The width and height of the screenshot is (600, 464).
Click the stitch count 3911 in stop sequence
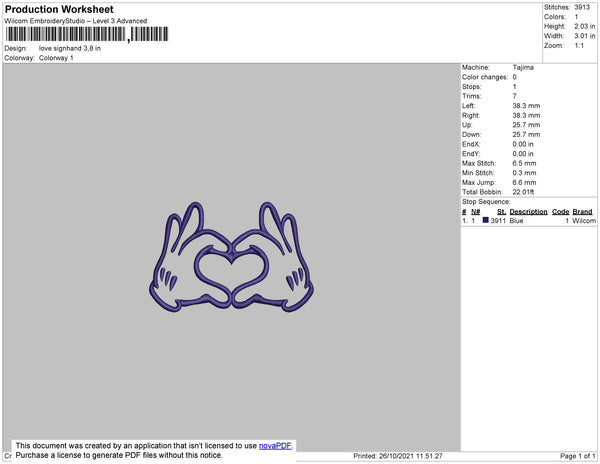pyautogui.click(x=498, y=221)
